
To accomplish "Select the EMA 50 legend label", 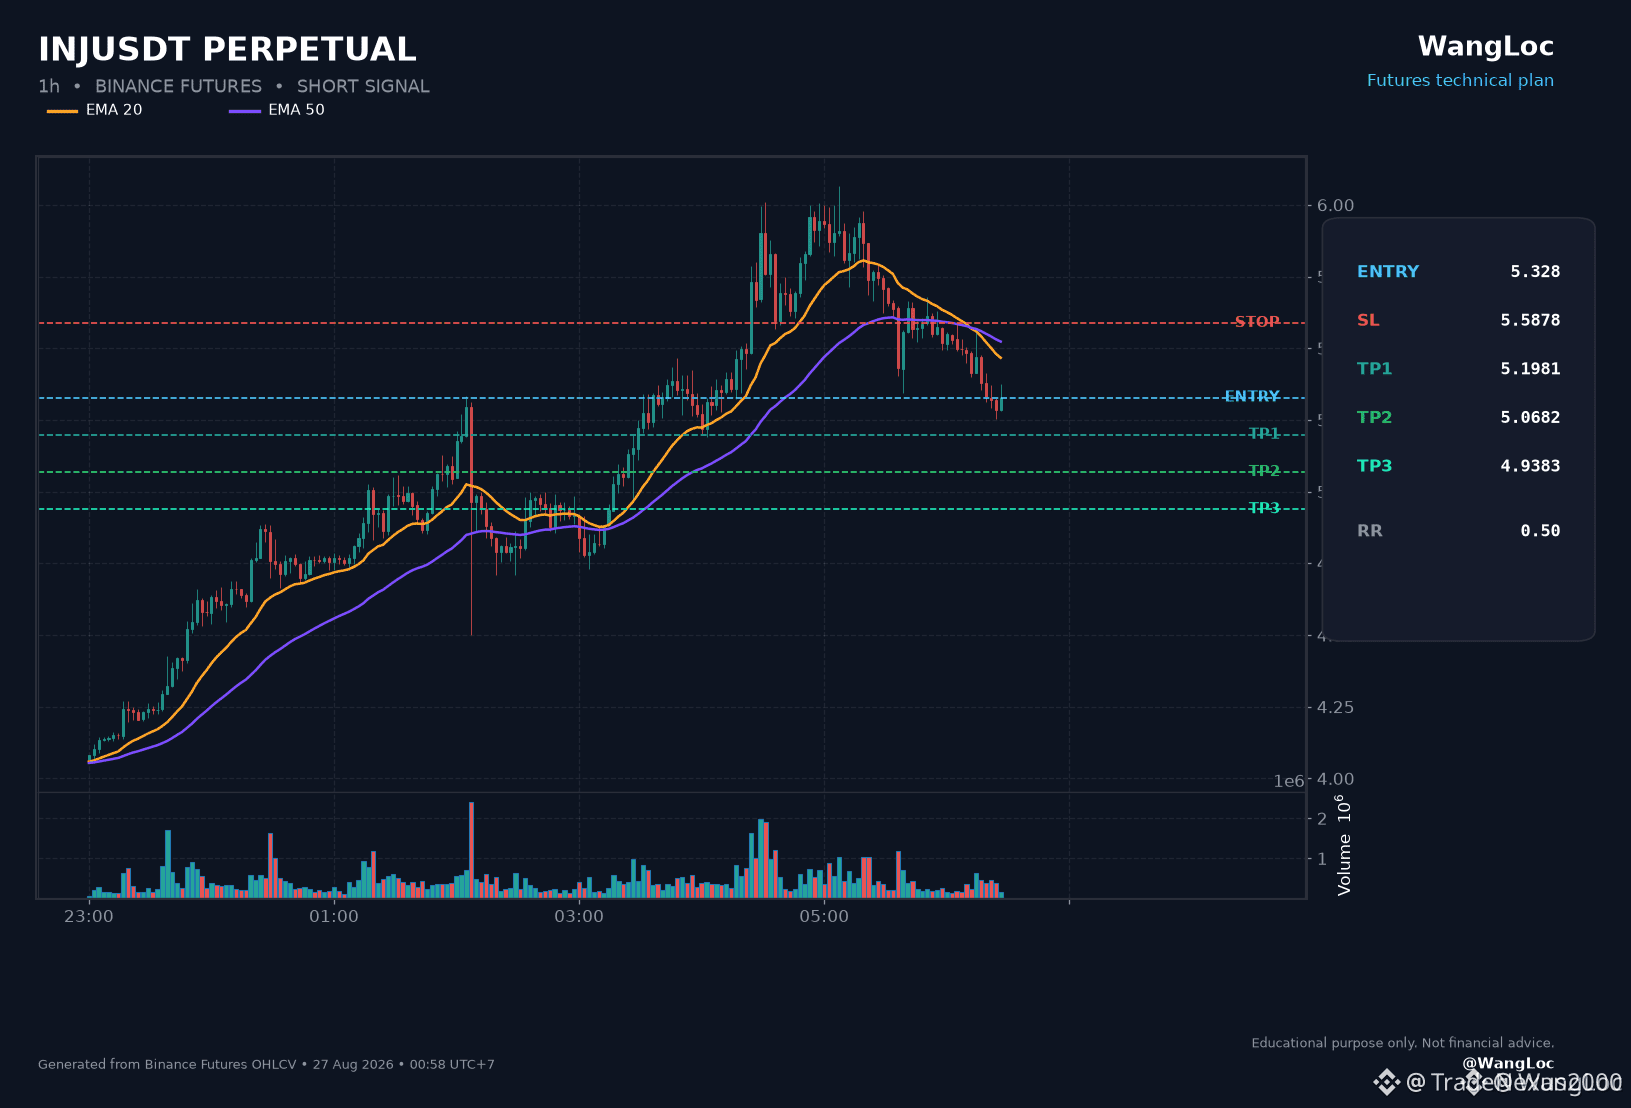I will [296, 110].
